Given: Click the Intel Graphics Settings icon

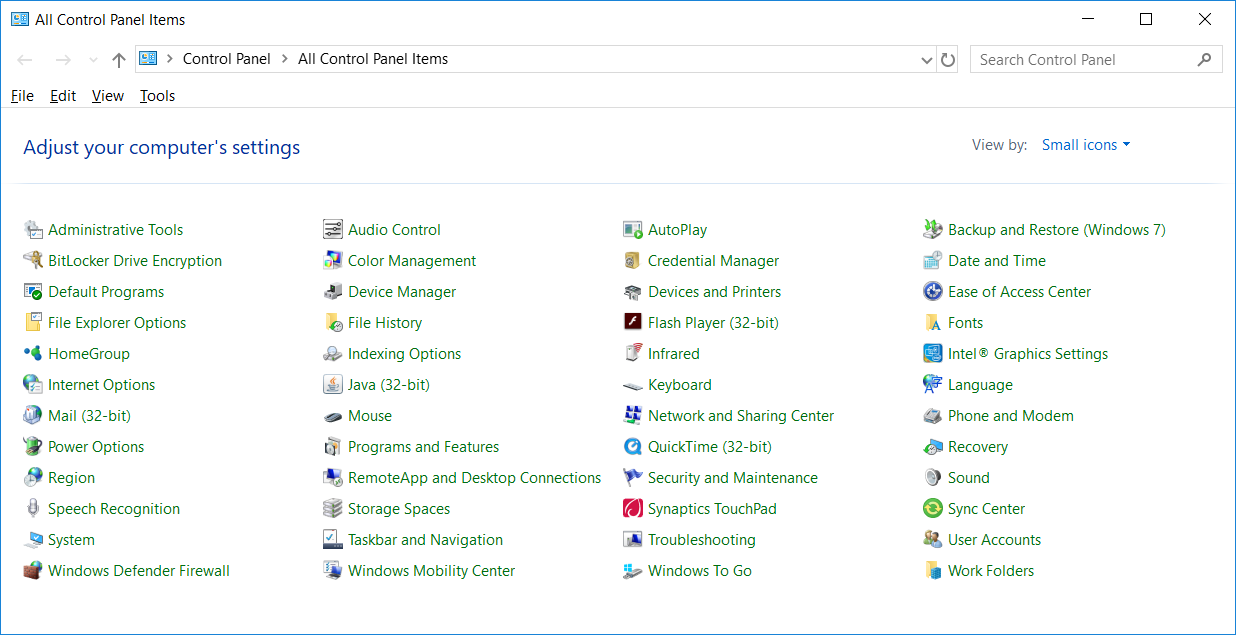Looking at the screenshot, I should tap(933, 354).
